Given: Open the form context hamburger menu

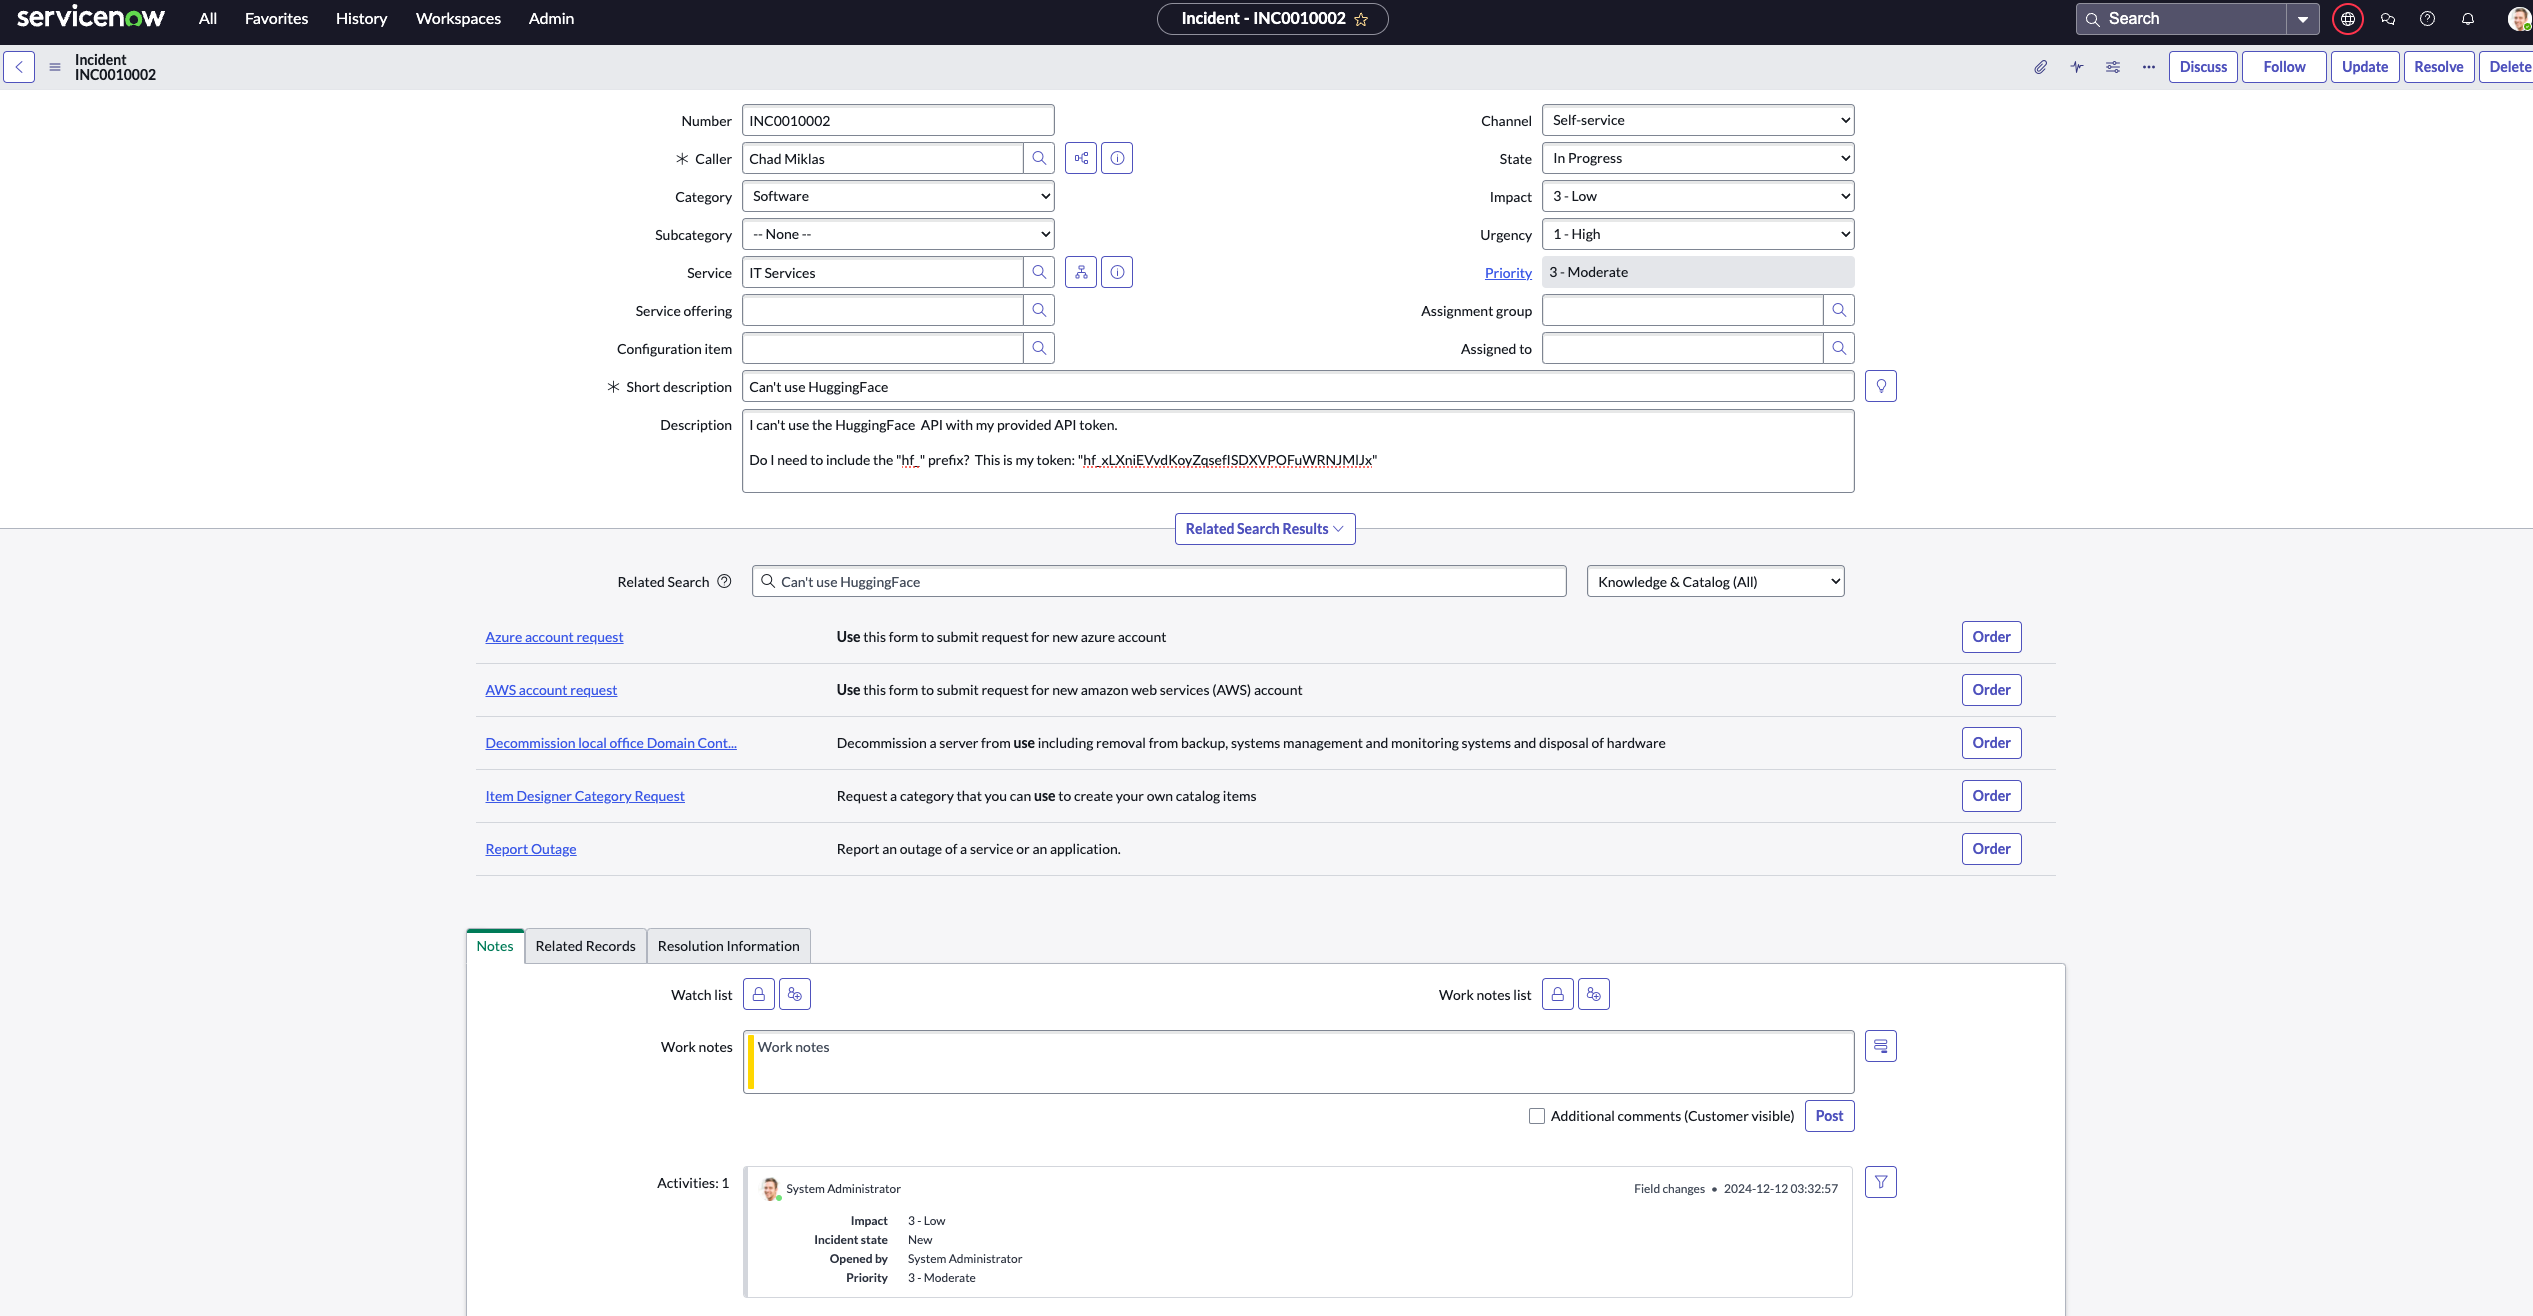Looking at the screenshot, I should (x=55, y=67).
